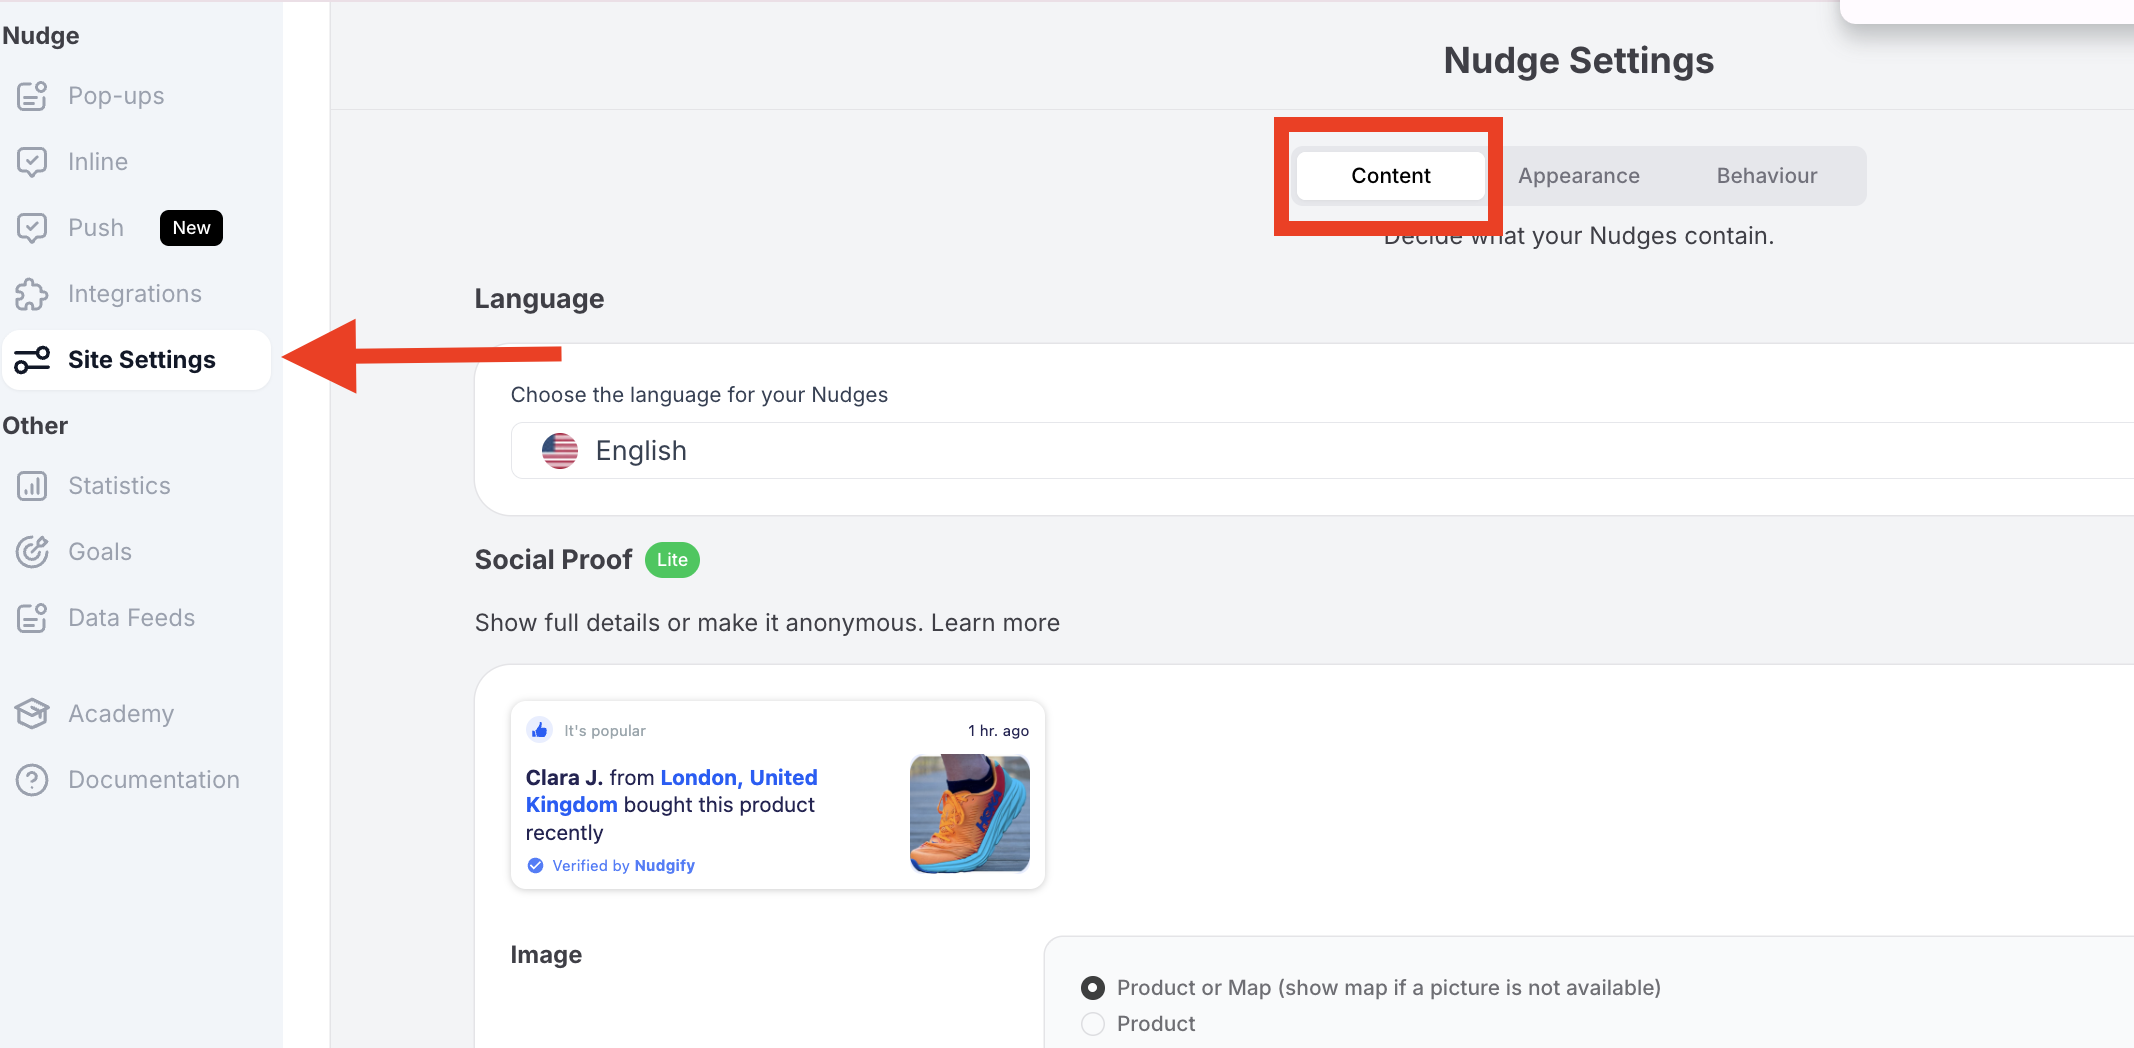
Task: Click the Social Proof section heading
Action: tap(553, 560)
